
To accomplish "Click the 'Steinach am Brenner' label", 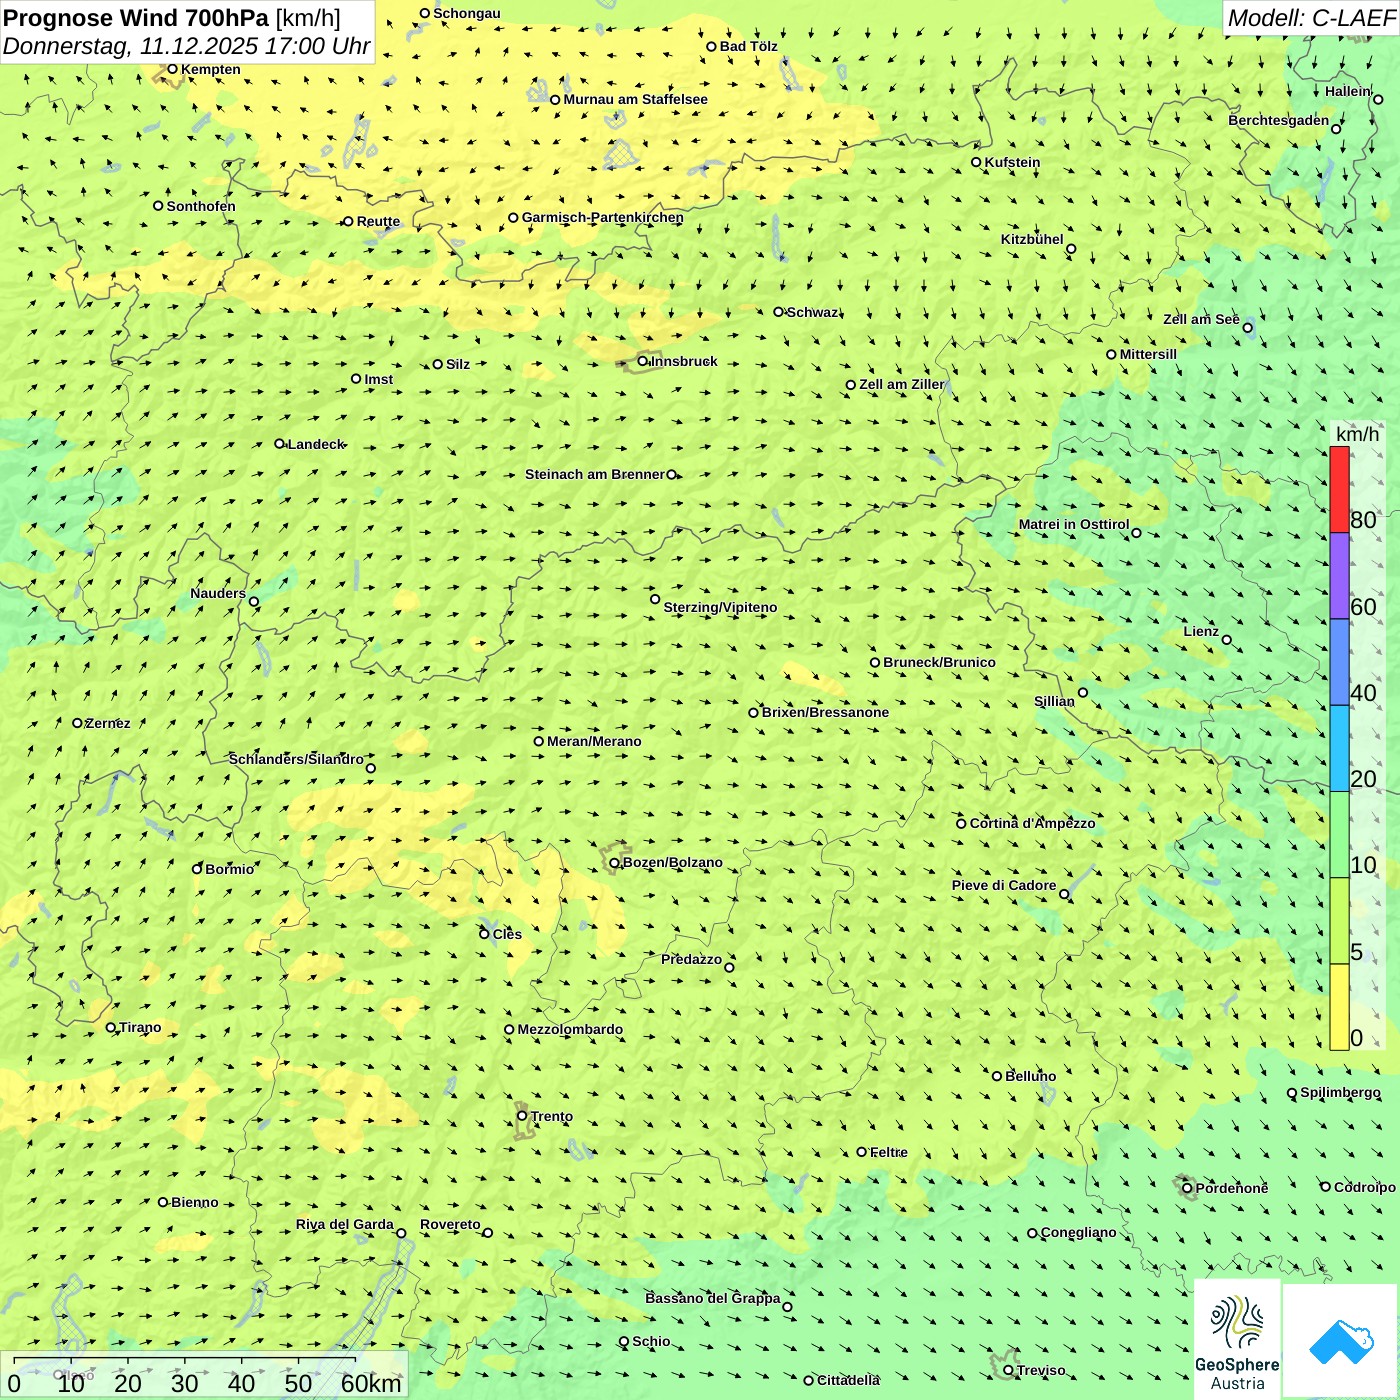I will (x=594, y=474).
